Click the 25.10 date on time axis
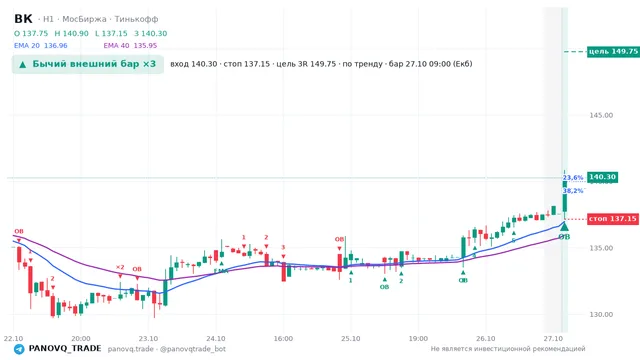The image size is (640, 360). (351, 338)
